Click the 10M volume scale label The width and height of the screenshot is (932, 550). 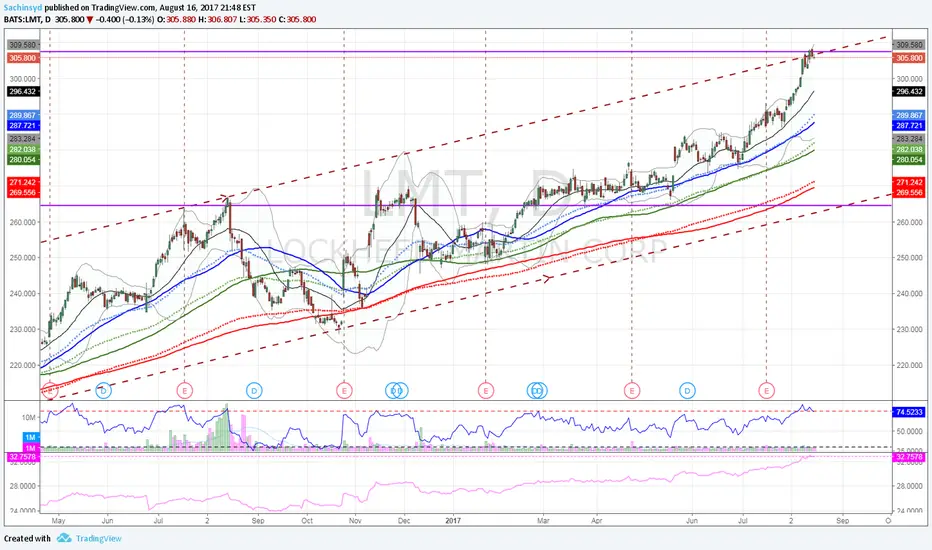click(x=29, y=417)
